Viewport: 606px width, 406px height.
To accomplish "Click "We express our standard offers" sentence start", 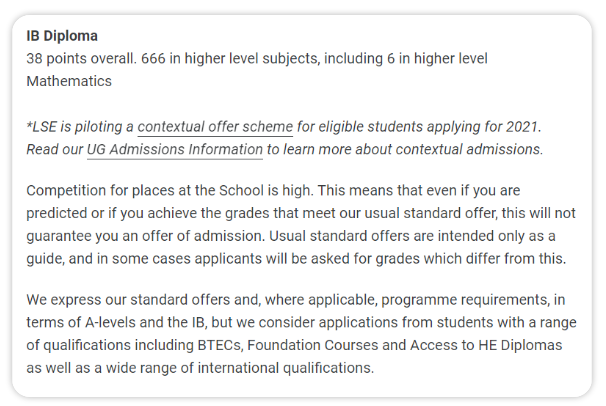I will pos(128,300).
